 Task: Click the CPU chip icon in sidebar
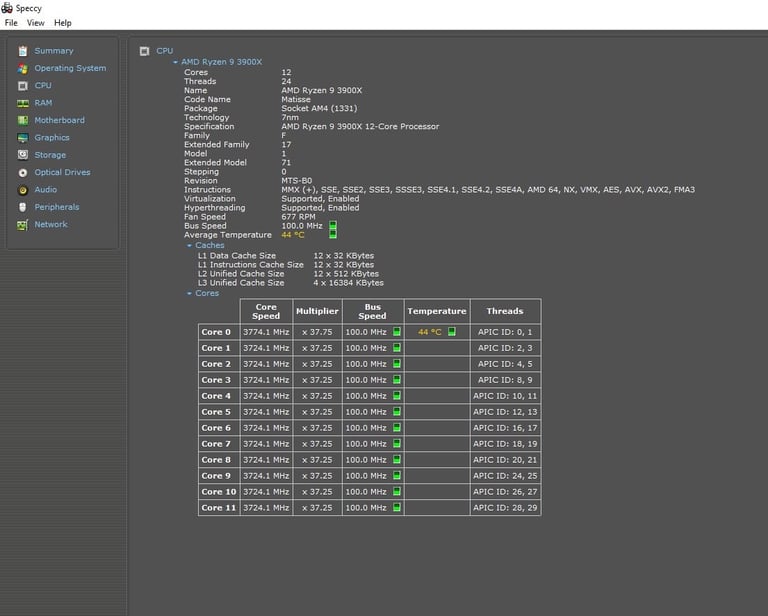click(x=23, y=86)
